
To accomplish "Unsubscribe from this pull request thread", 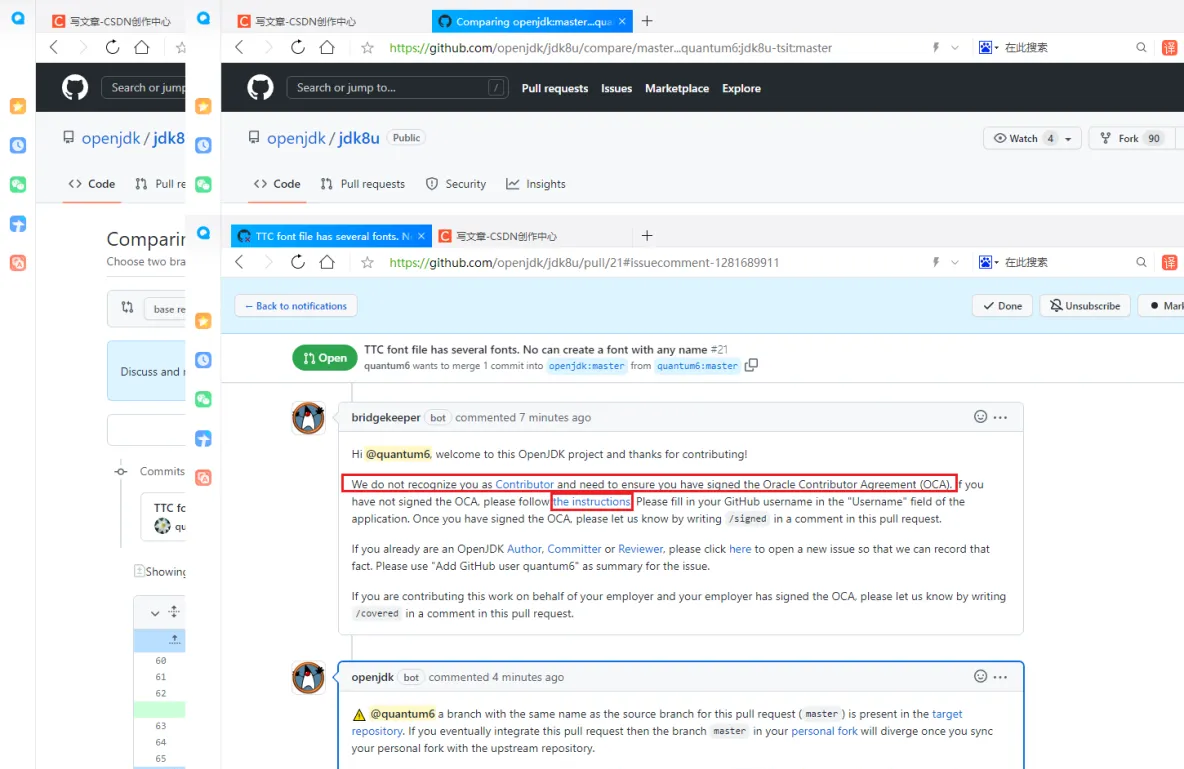I will click(1085, 306).
